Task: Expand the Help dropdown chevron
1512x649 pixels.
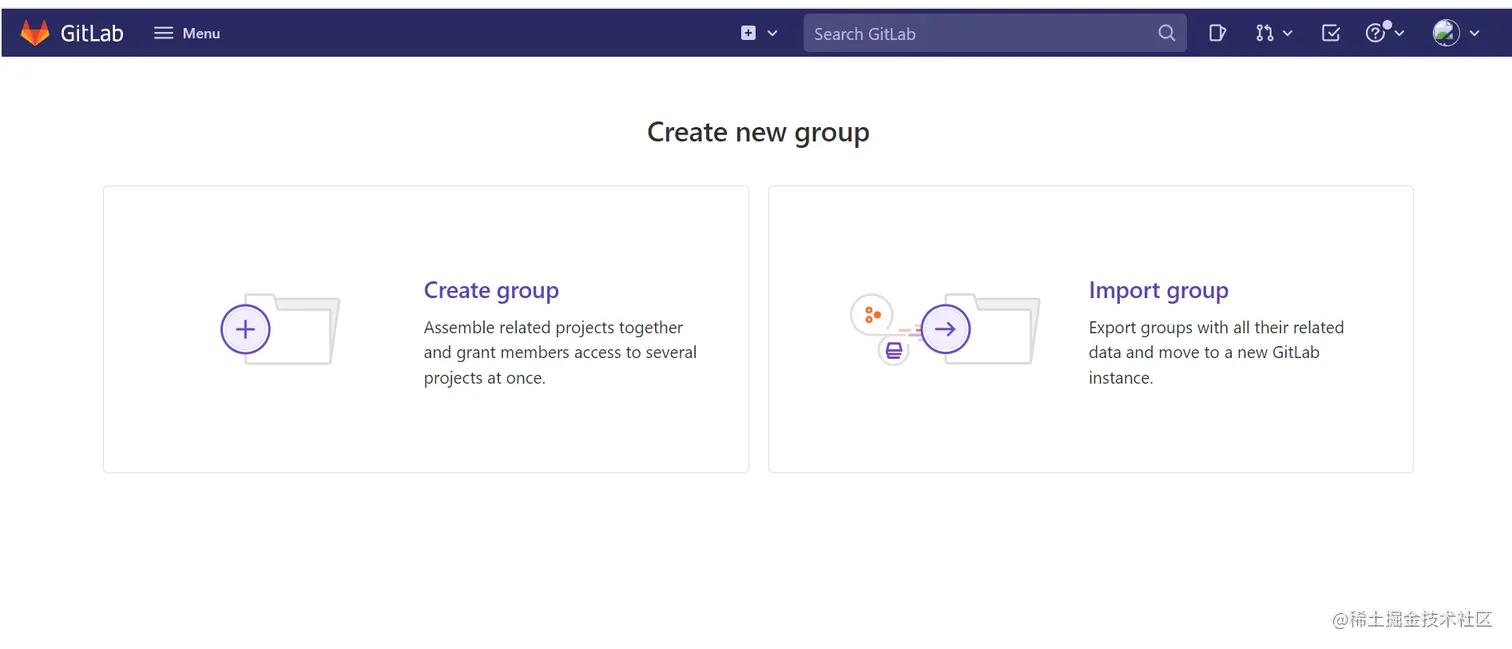Action: (1399, 33)
